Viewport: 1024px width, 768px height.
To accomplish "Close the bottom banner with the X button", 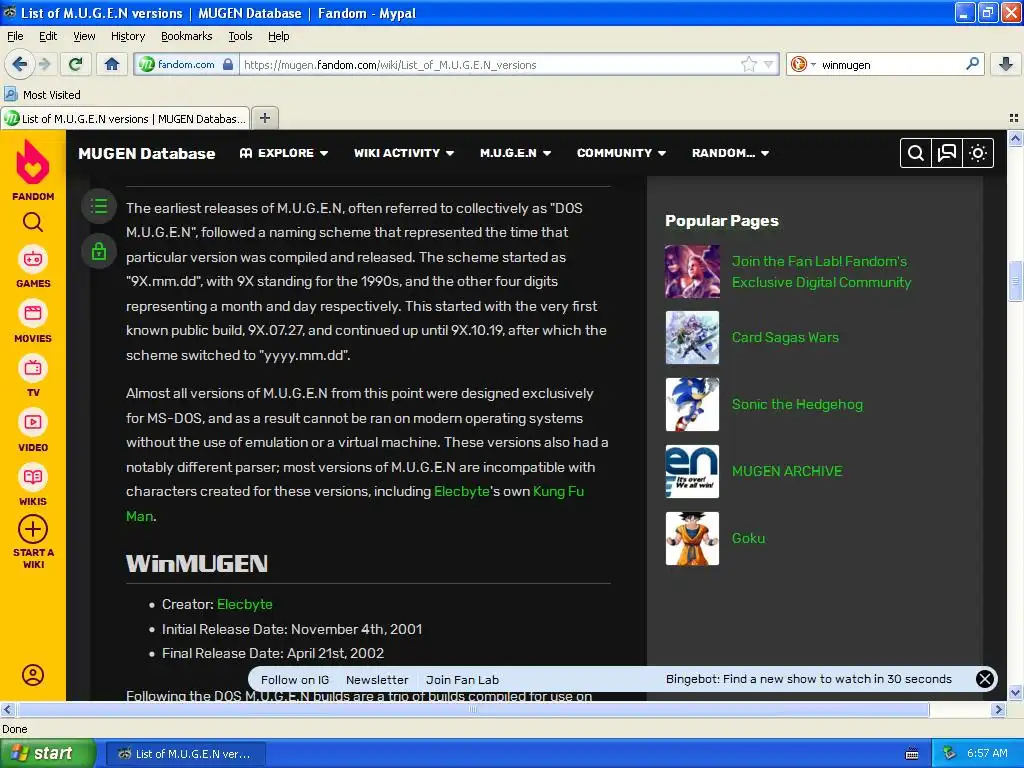I will click(x=985, y=679).
